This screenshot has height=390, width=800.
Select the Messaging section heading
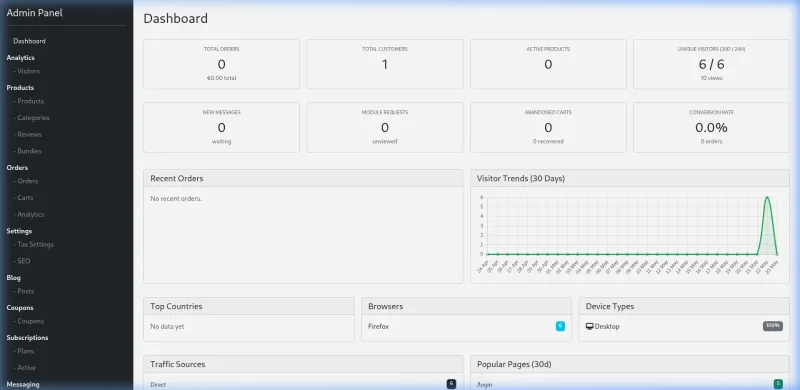[23, 384]
